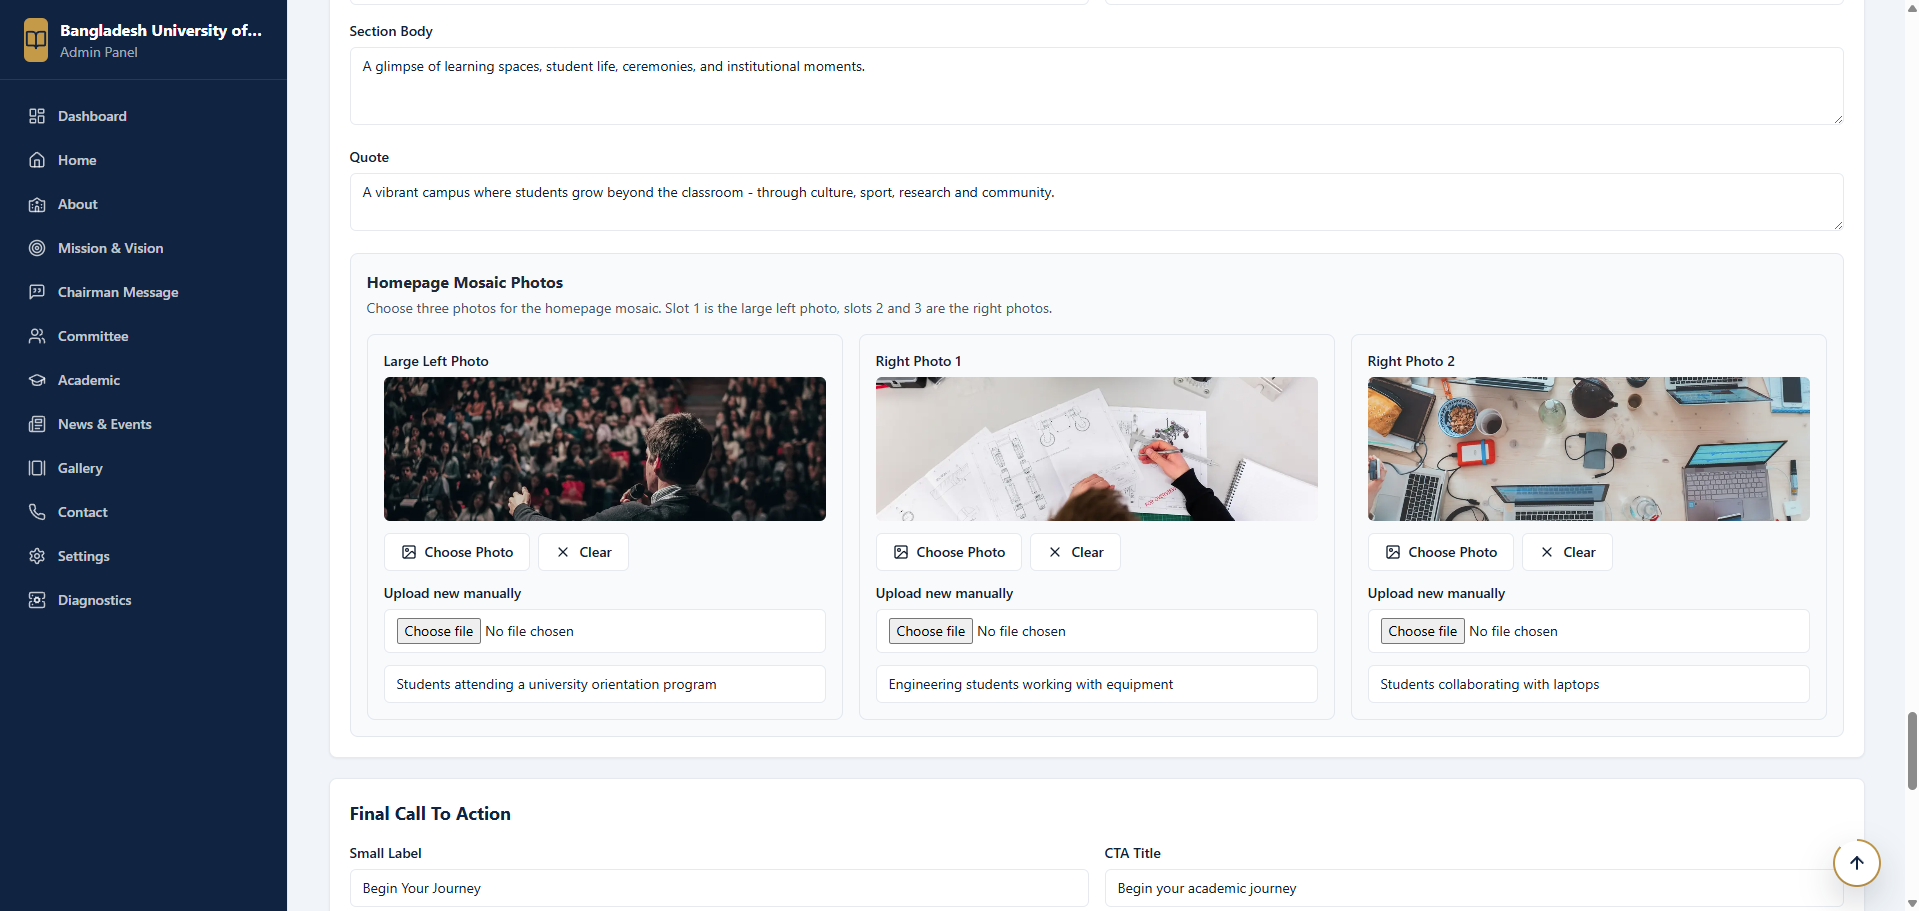Click Choose Photo label for Right Photo 1
Viewport: 1919px width, 911px height.
click(x=961, y=552)
